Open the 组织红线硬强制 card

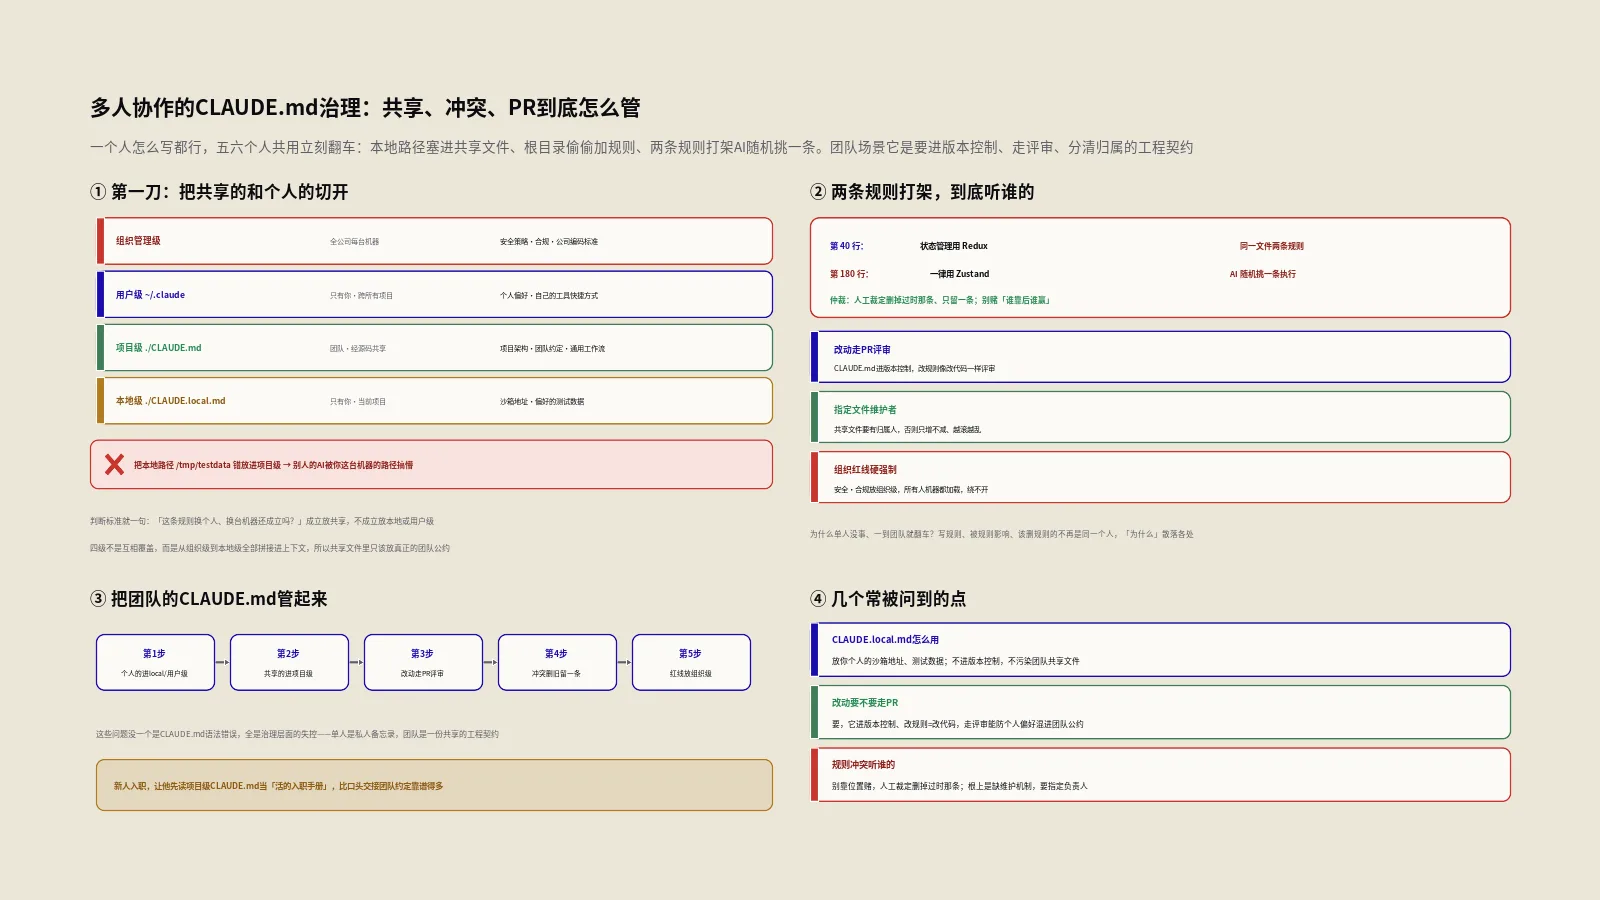tap(1160, 477)
